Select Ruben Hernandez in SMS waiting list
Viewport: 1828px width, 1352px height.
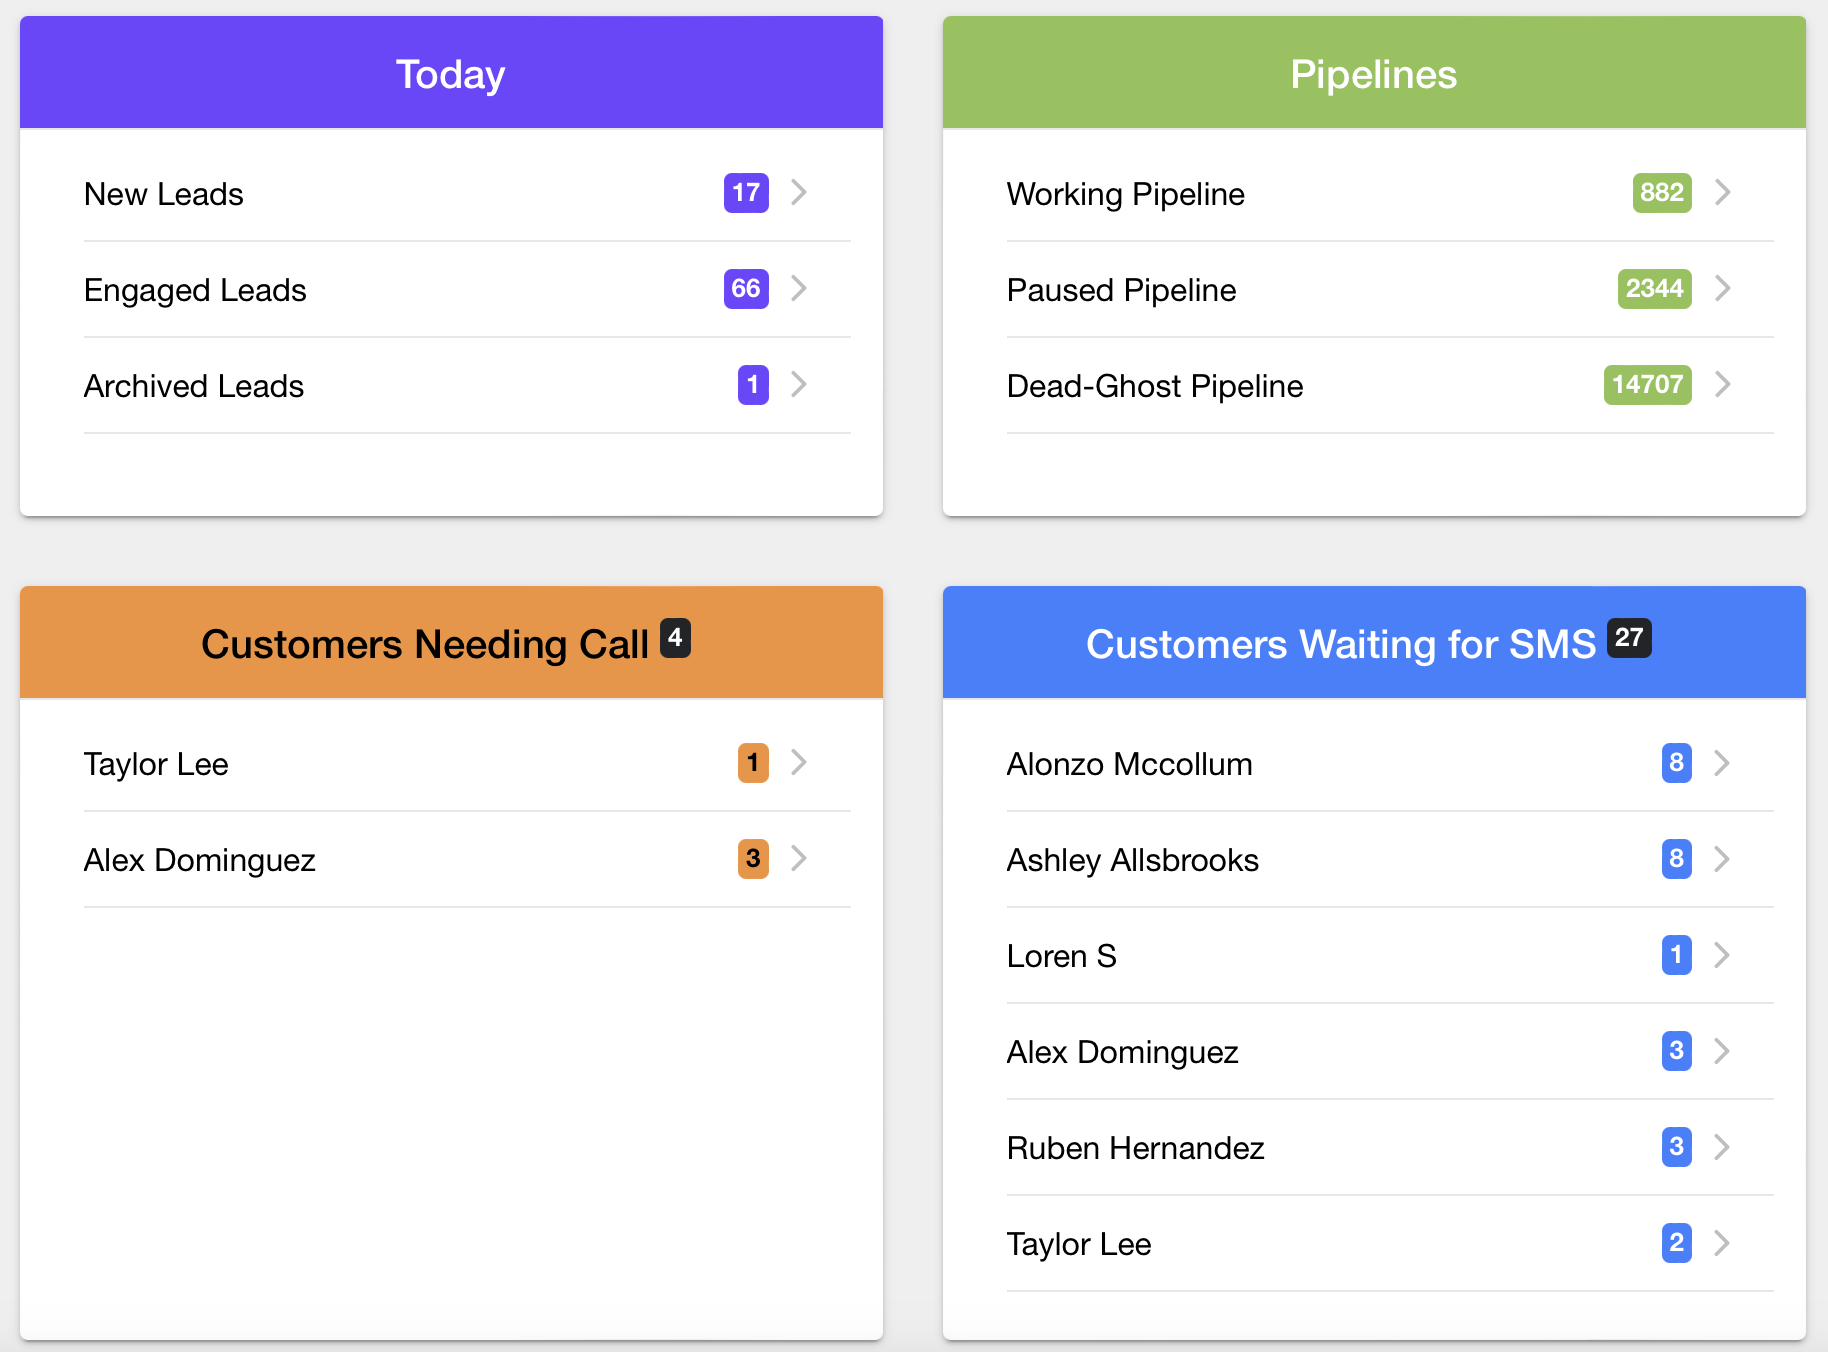(x=1135, y=1148)
